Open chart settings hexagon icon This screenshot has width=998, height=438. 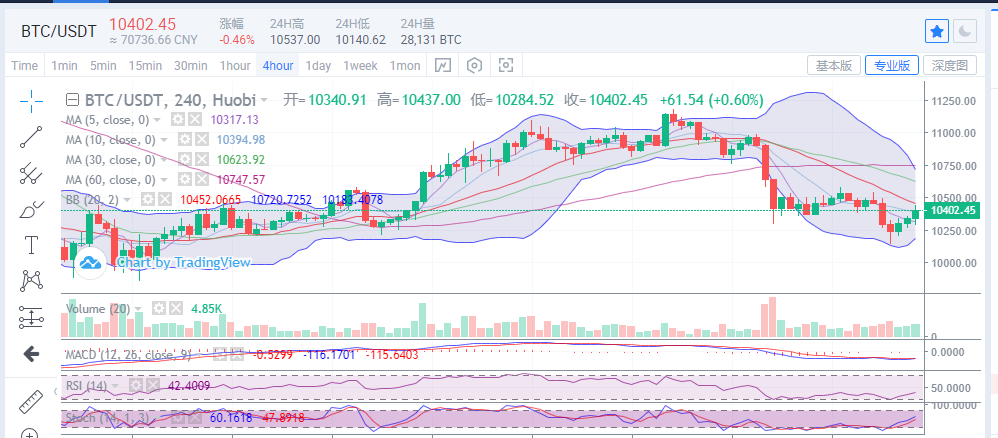point(474,66)
